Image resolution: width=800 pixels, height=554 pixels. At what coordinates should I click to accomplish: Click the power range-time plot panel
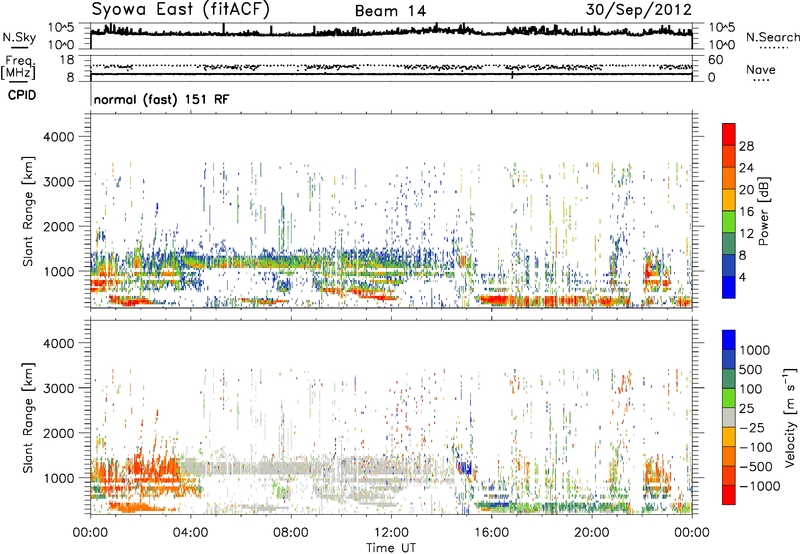(x=391, y=211)
